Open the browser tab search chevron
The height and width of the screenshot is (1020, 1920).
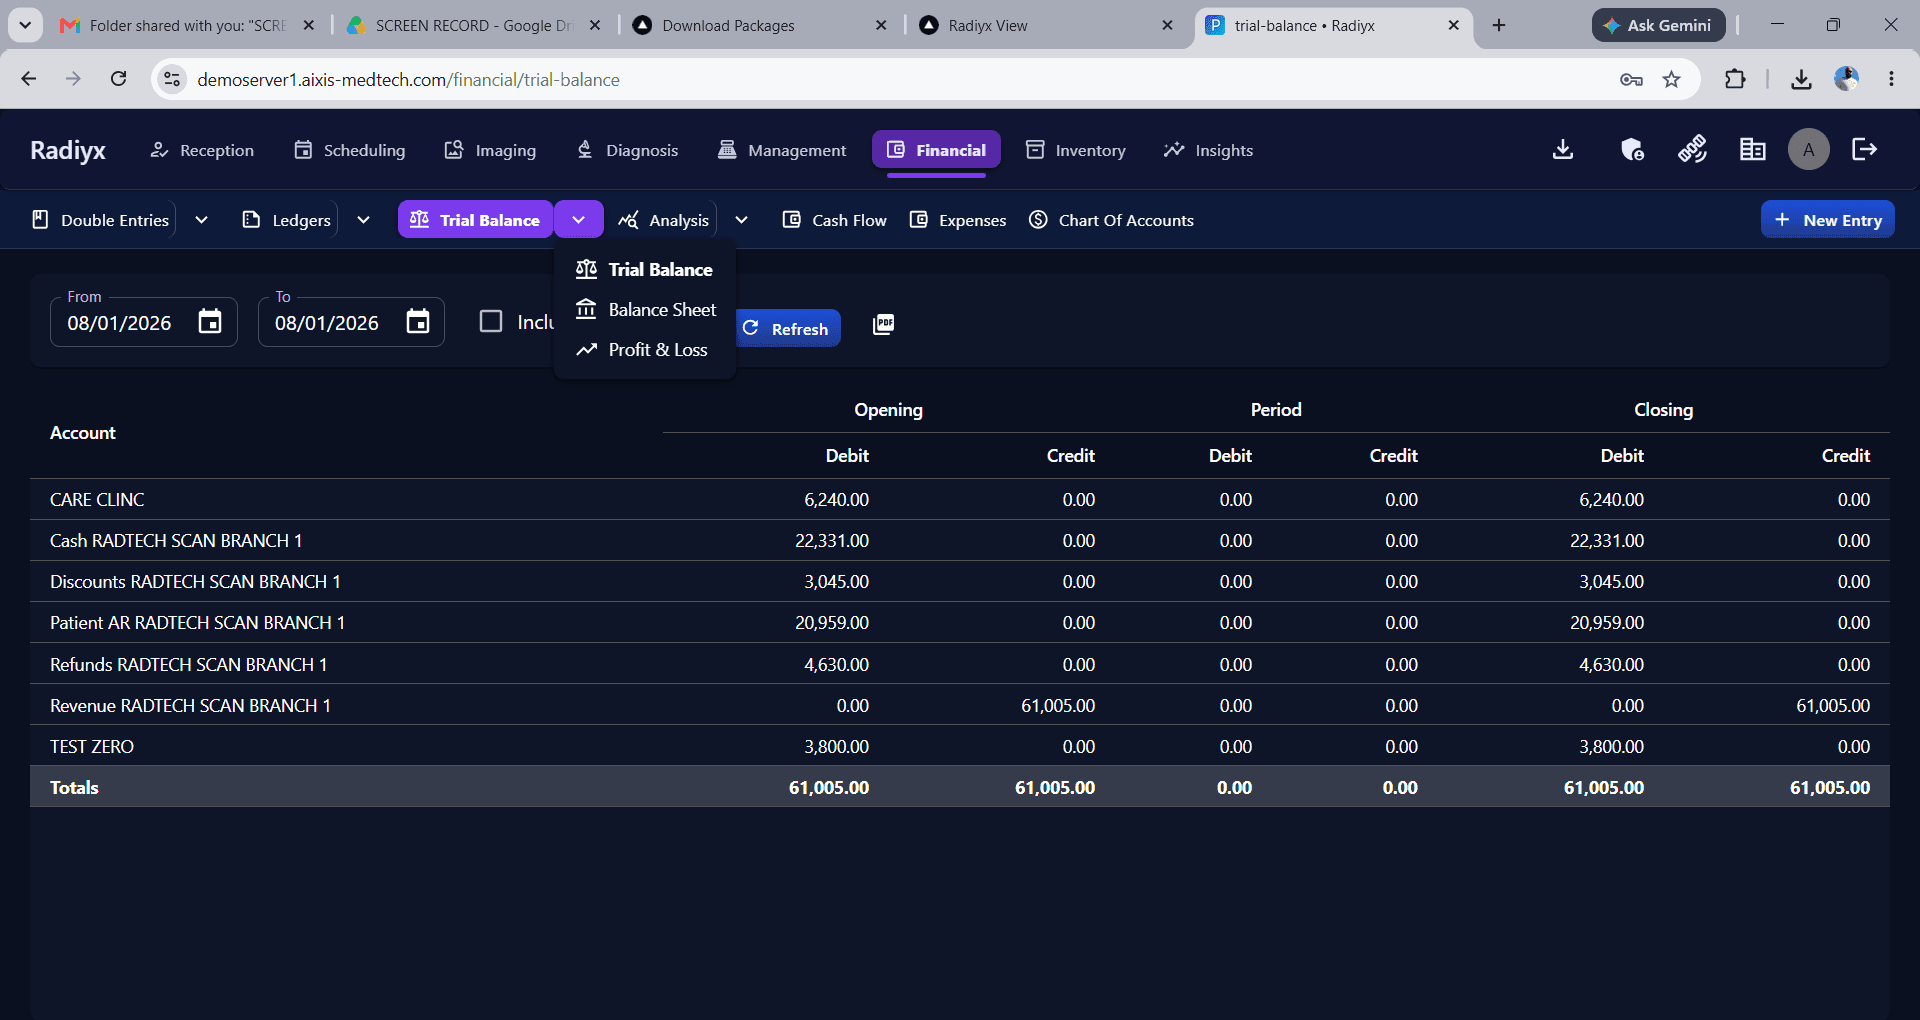(x=25, y=25)
